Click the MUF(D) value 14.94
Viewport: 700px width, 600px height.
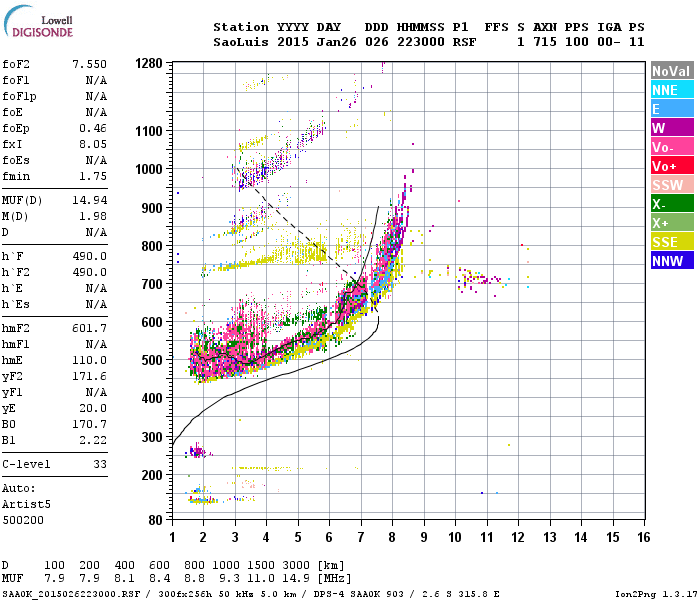point(89,200)
